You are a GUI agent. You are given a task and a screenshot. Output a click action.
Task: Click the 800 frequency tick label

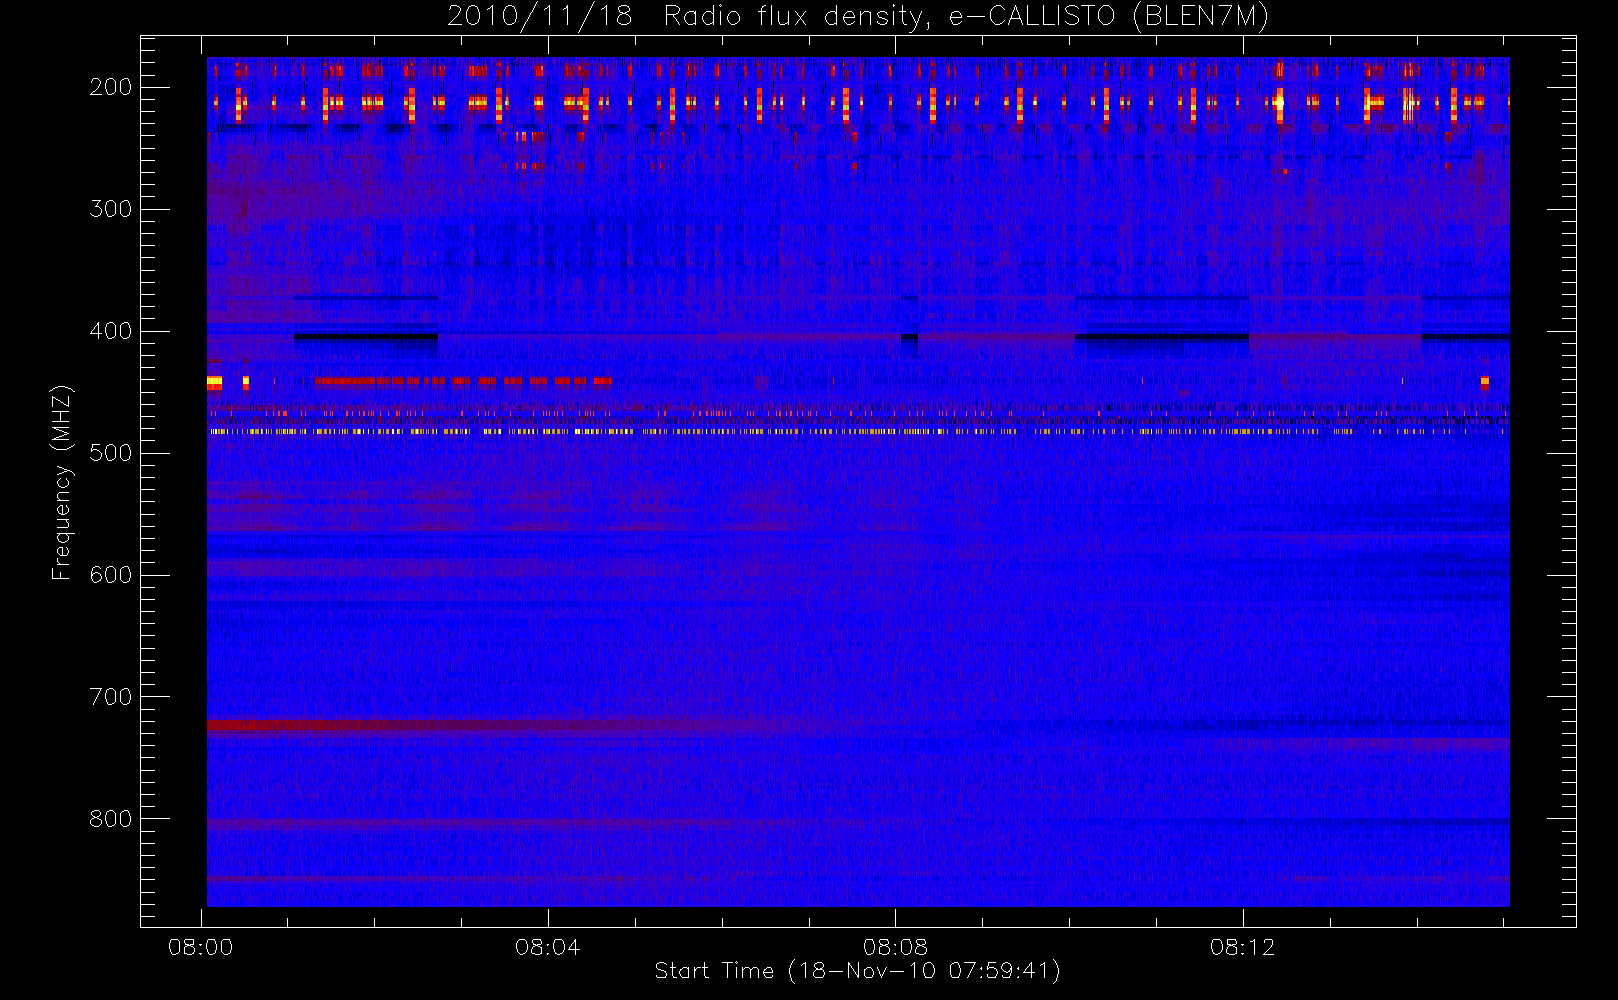click(x=111, y=819)
